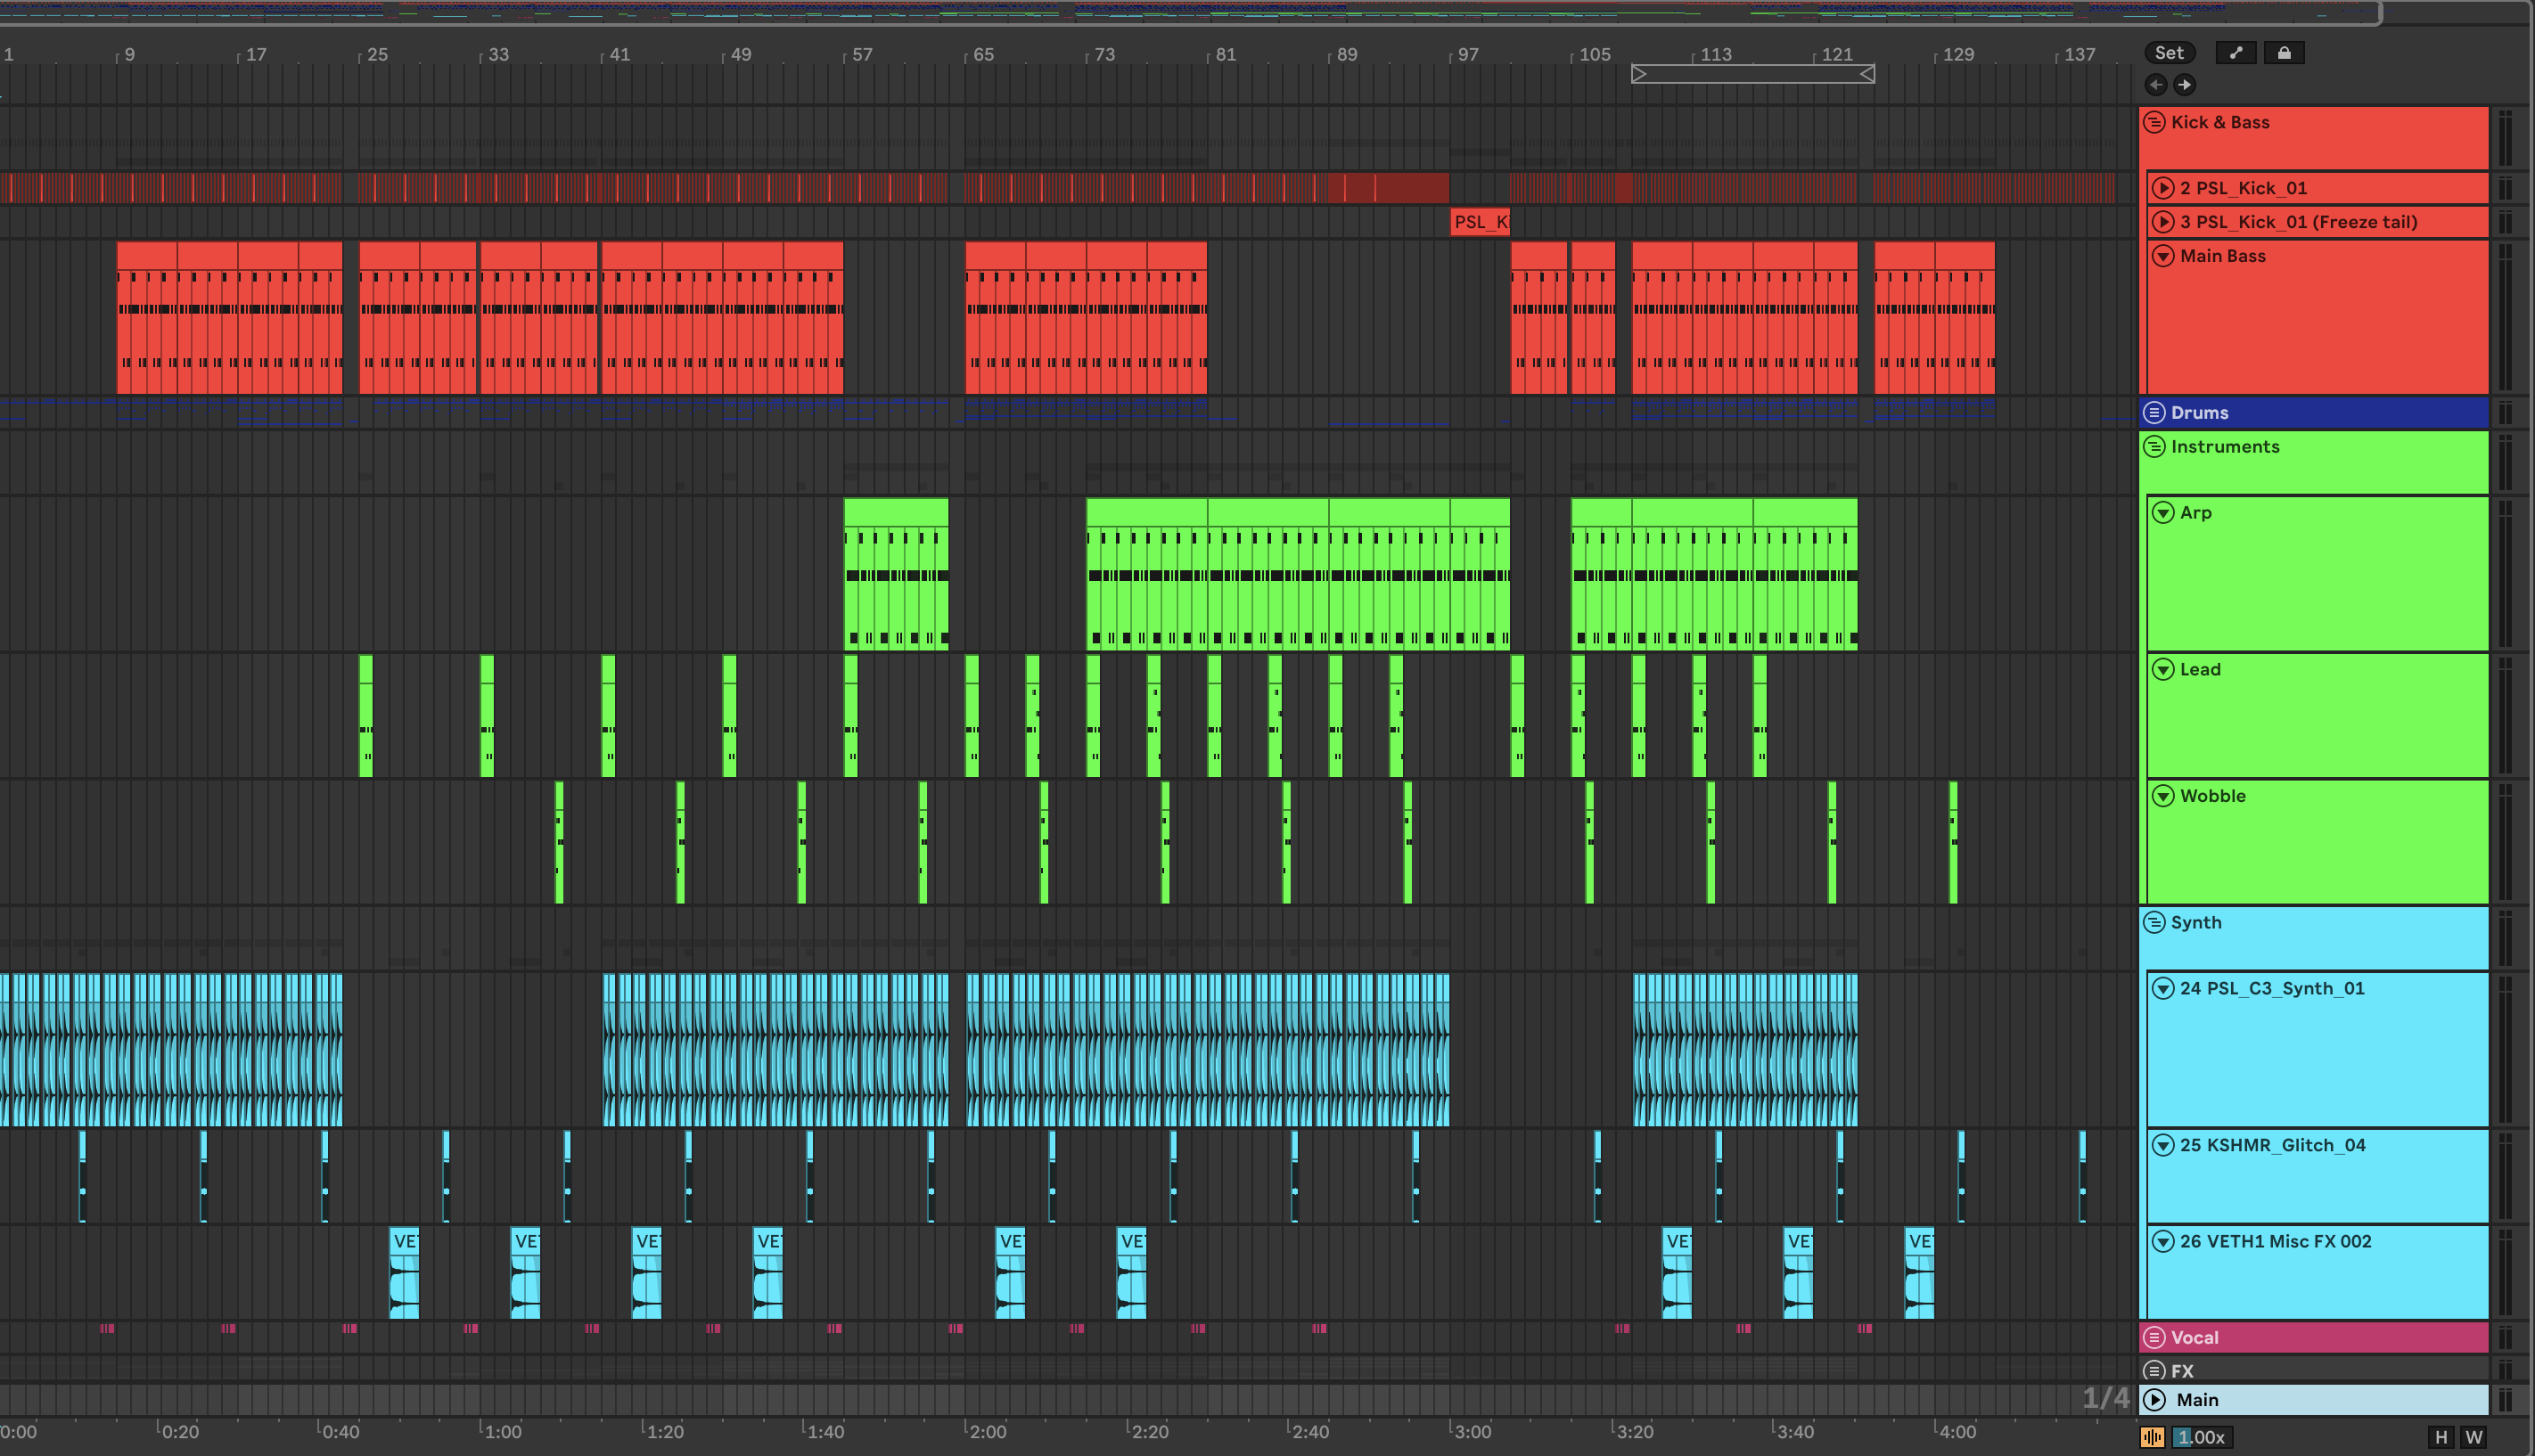Click the Kick & Bass track level meter
The height and width of the screenshot is (1456, 2535).
(2505, 138)
